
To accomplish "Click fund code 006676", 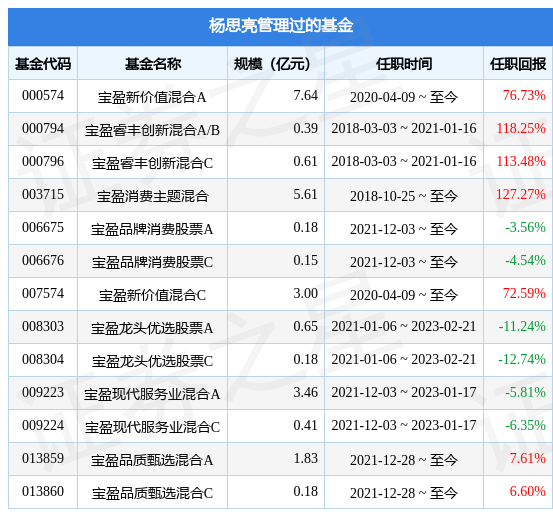I will pyautogui.click(x=43, y=260).
